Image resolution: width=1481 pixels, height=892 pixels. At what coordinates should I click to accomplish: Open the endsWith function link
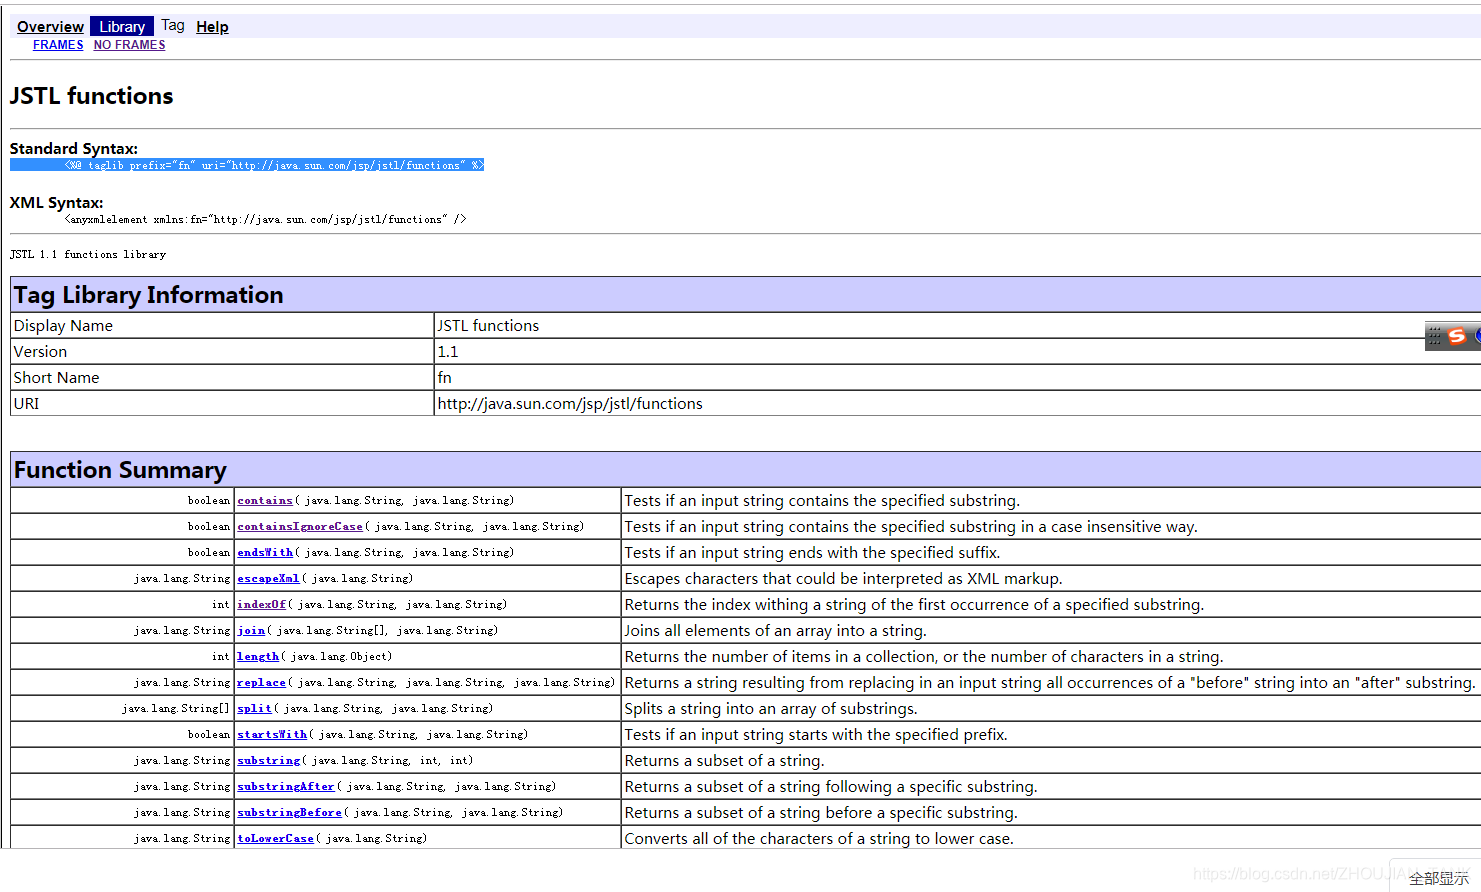[x=265, y=552]
